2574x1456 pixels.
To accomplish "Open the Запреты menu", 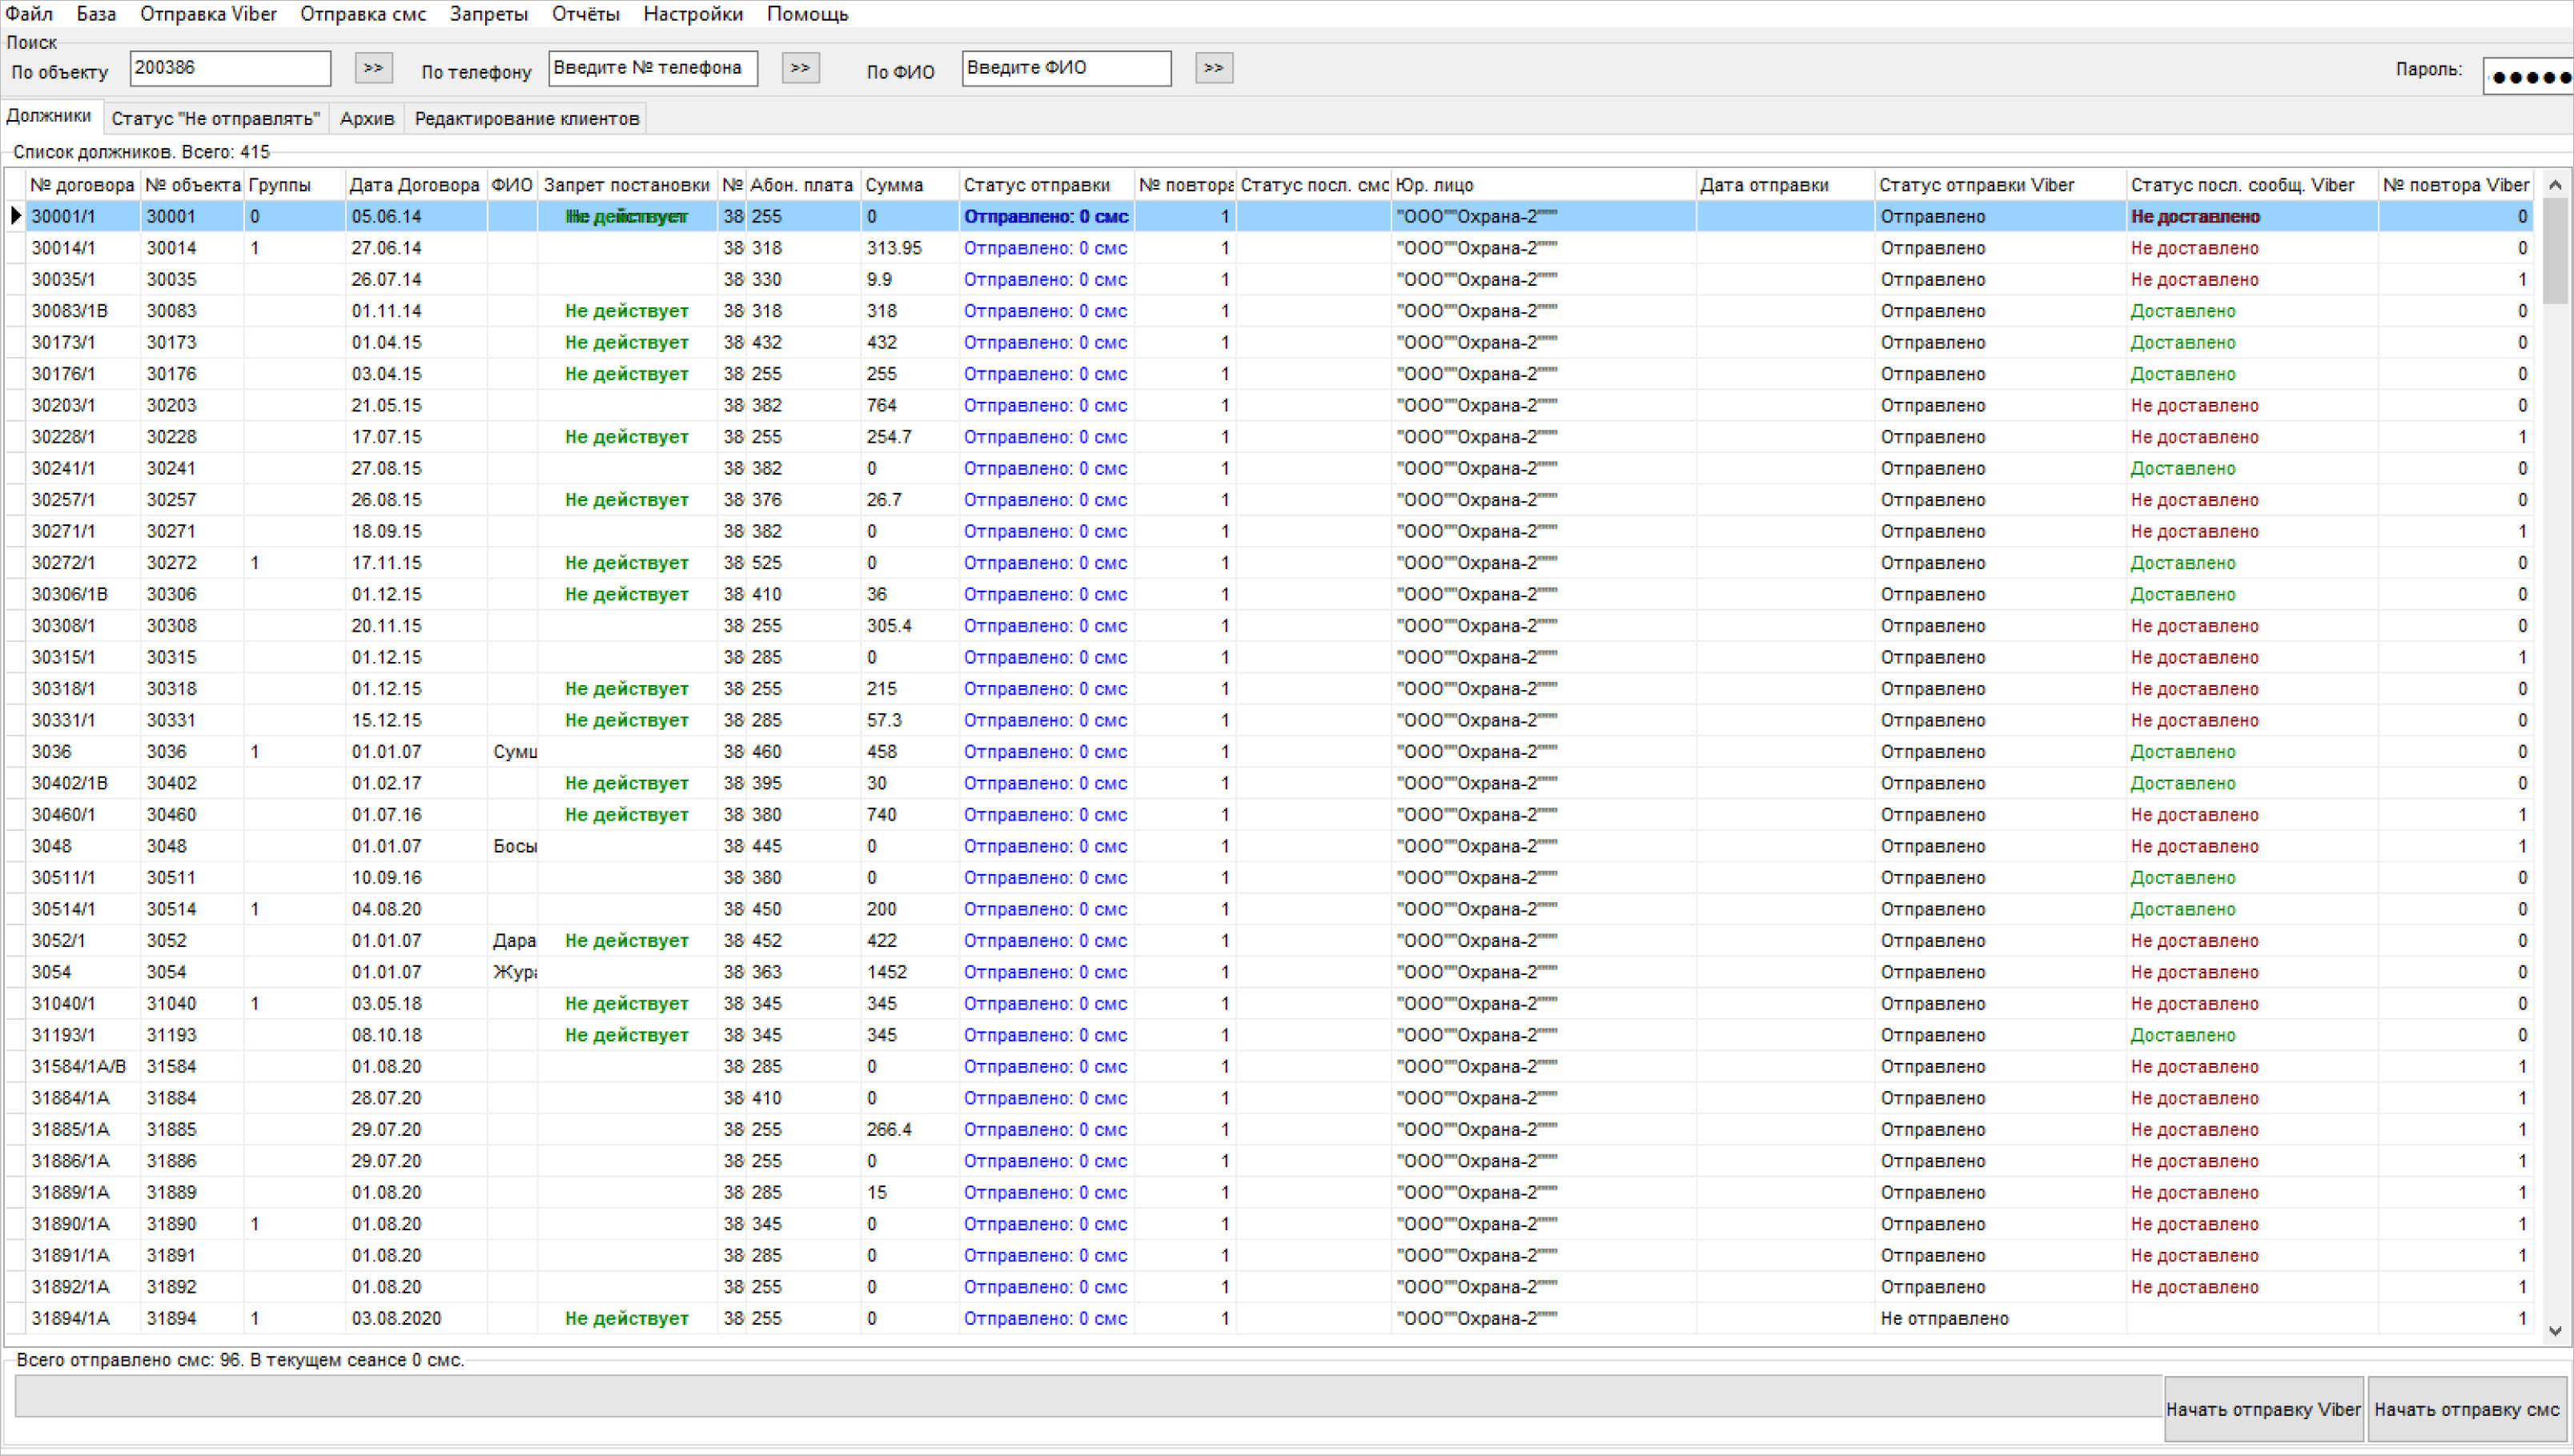I will pyautogui.click(x=488, y=14).
